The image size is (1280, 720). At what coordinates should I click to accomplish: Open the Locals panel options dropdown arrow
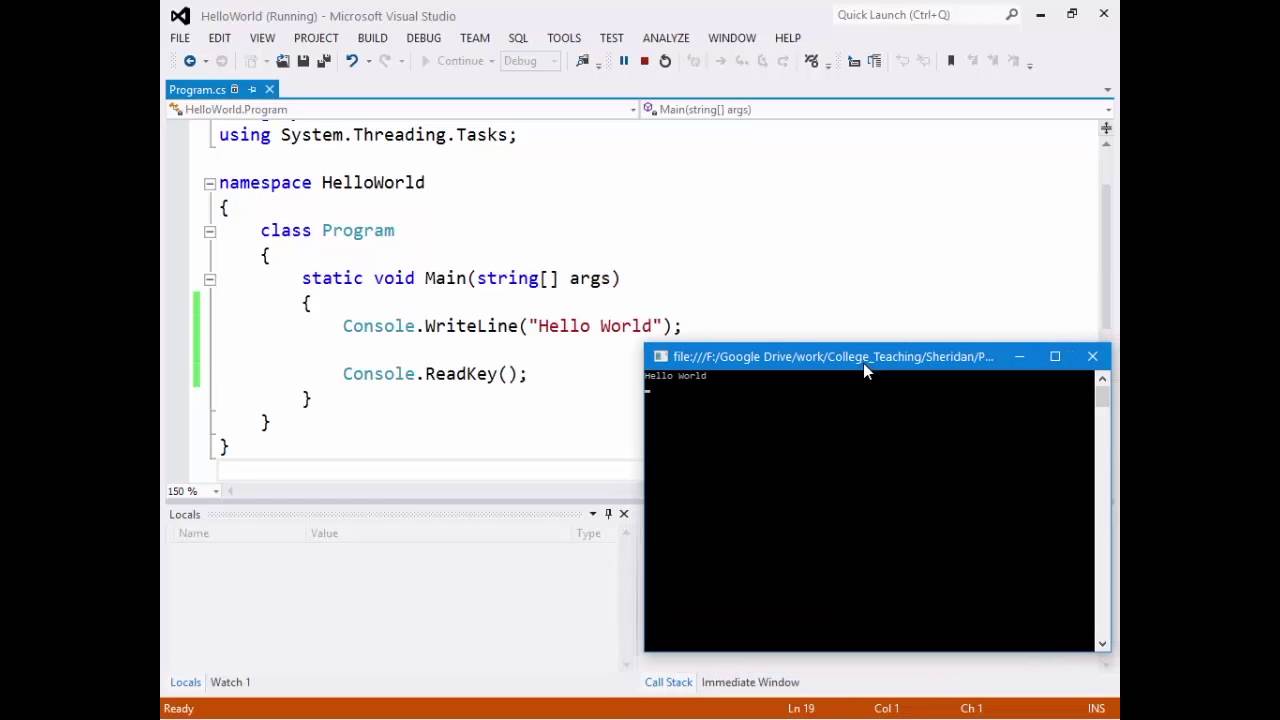click(x=593, y=514)
